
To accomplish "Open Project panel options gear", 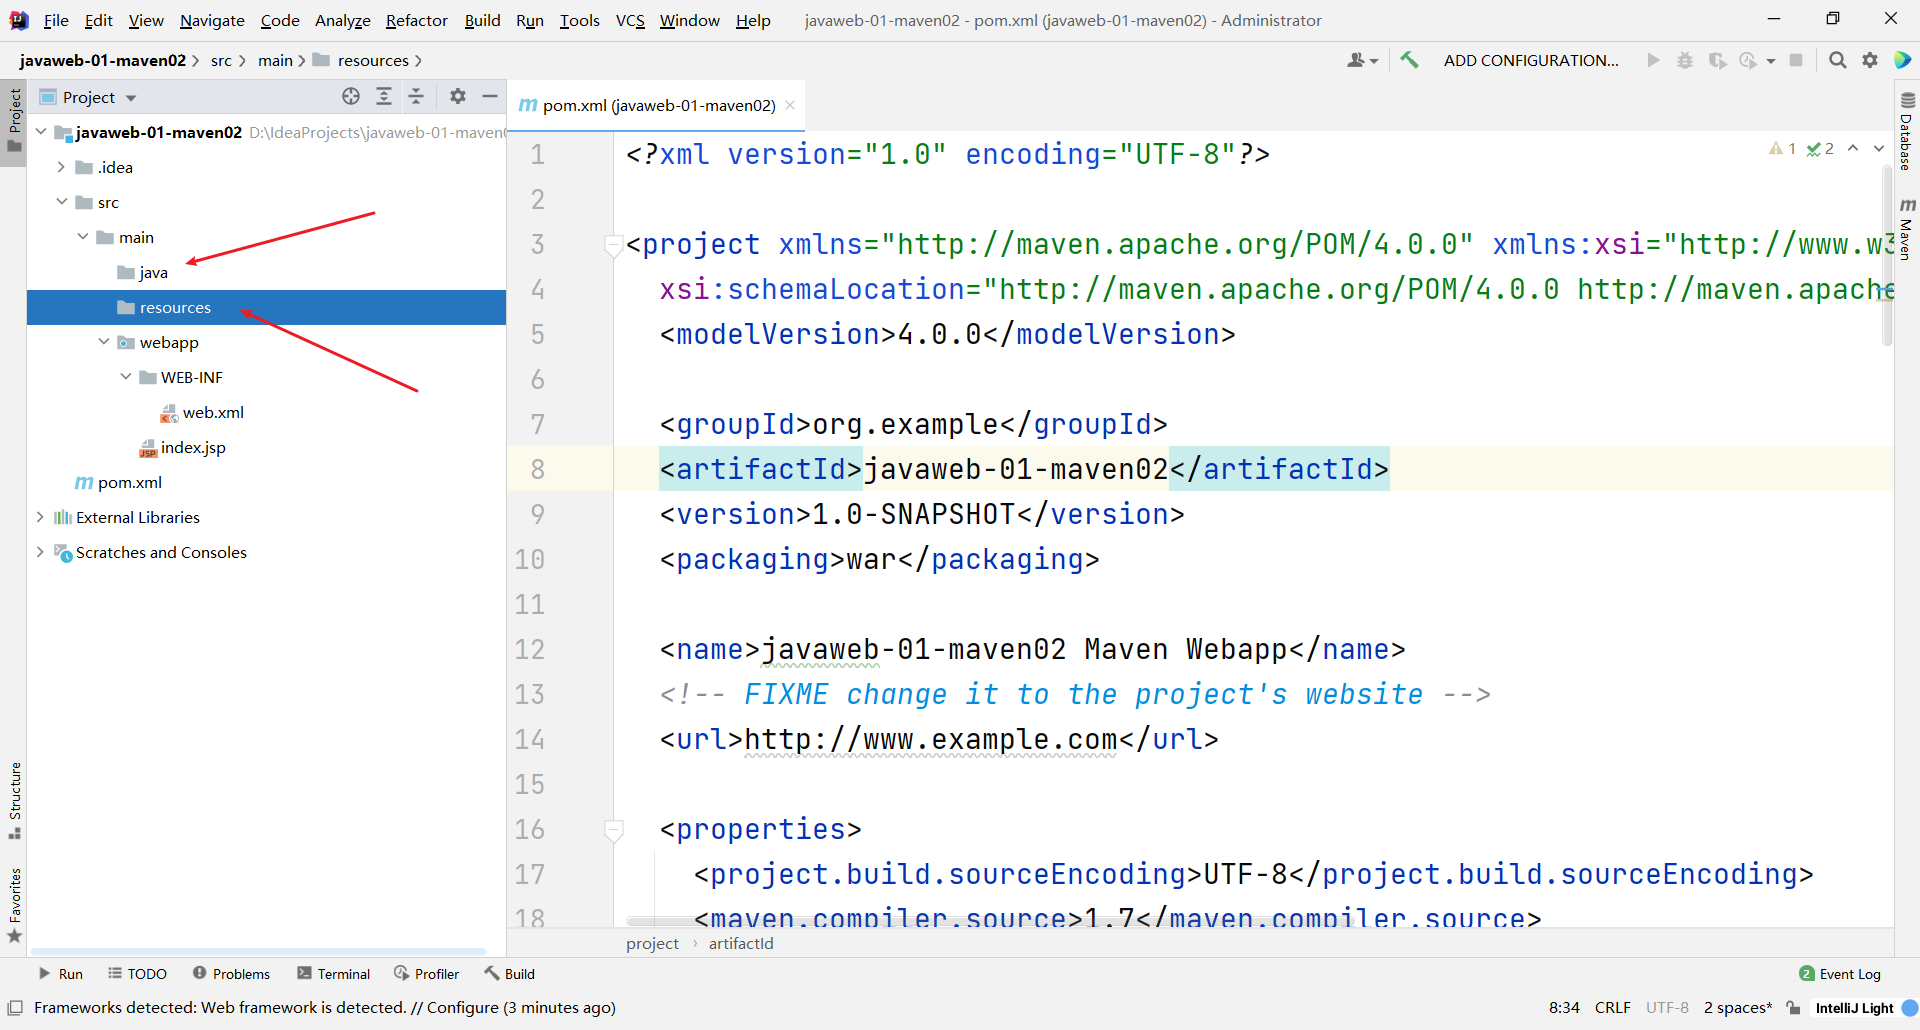I will 457,96.
